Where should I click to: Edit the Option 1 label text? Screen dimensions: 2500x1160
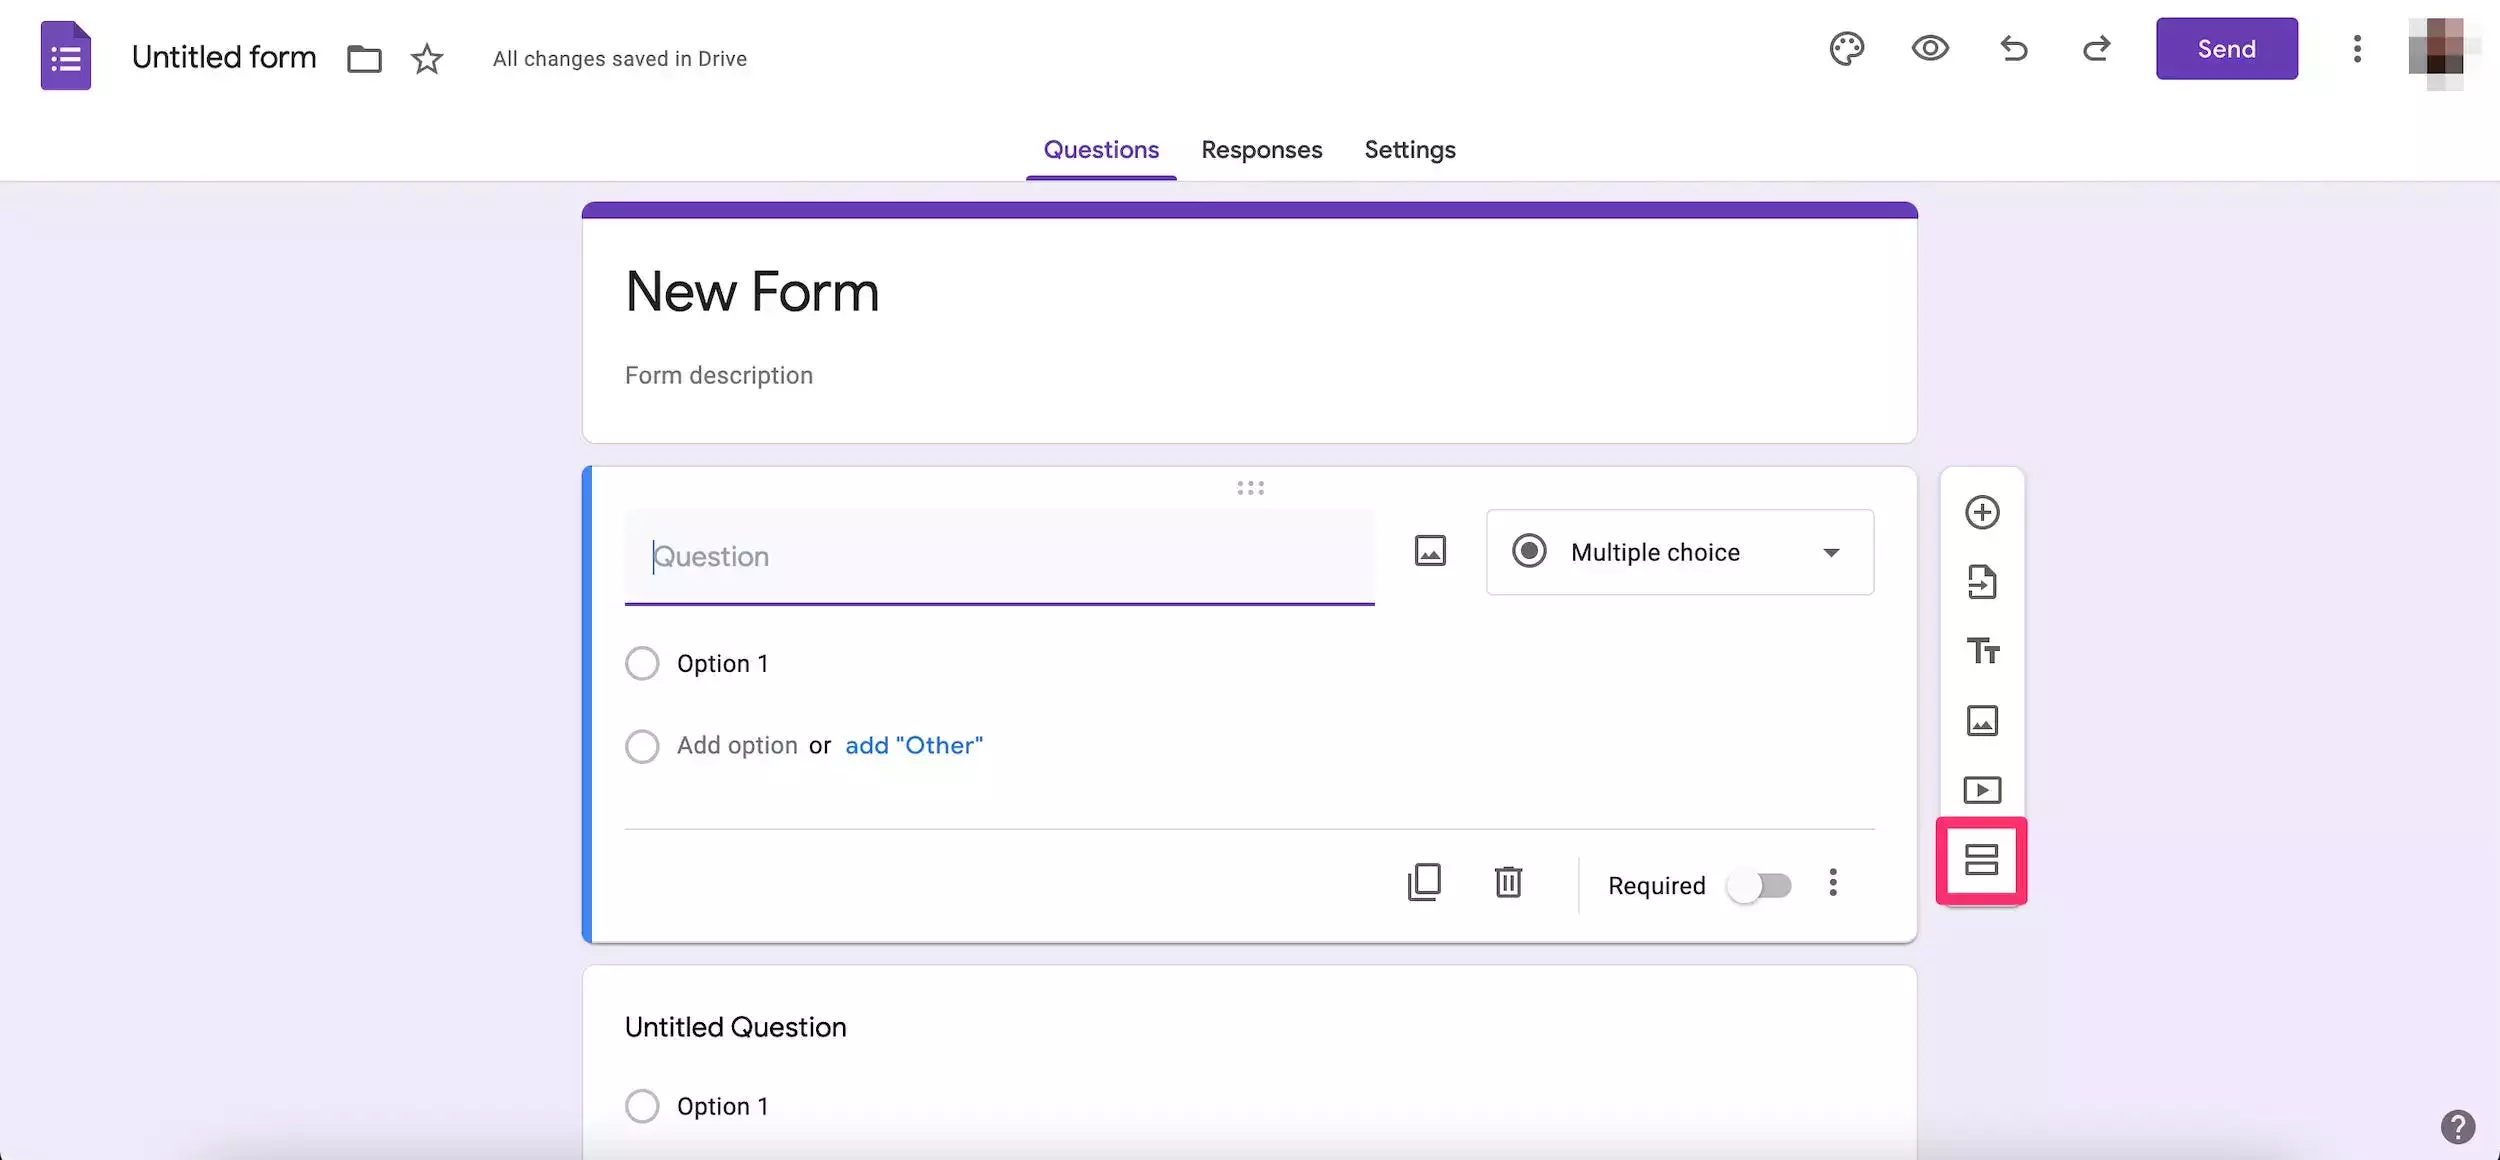pyautogui.click(x=723, y=664)
